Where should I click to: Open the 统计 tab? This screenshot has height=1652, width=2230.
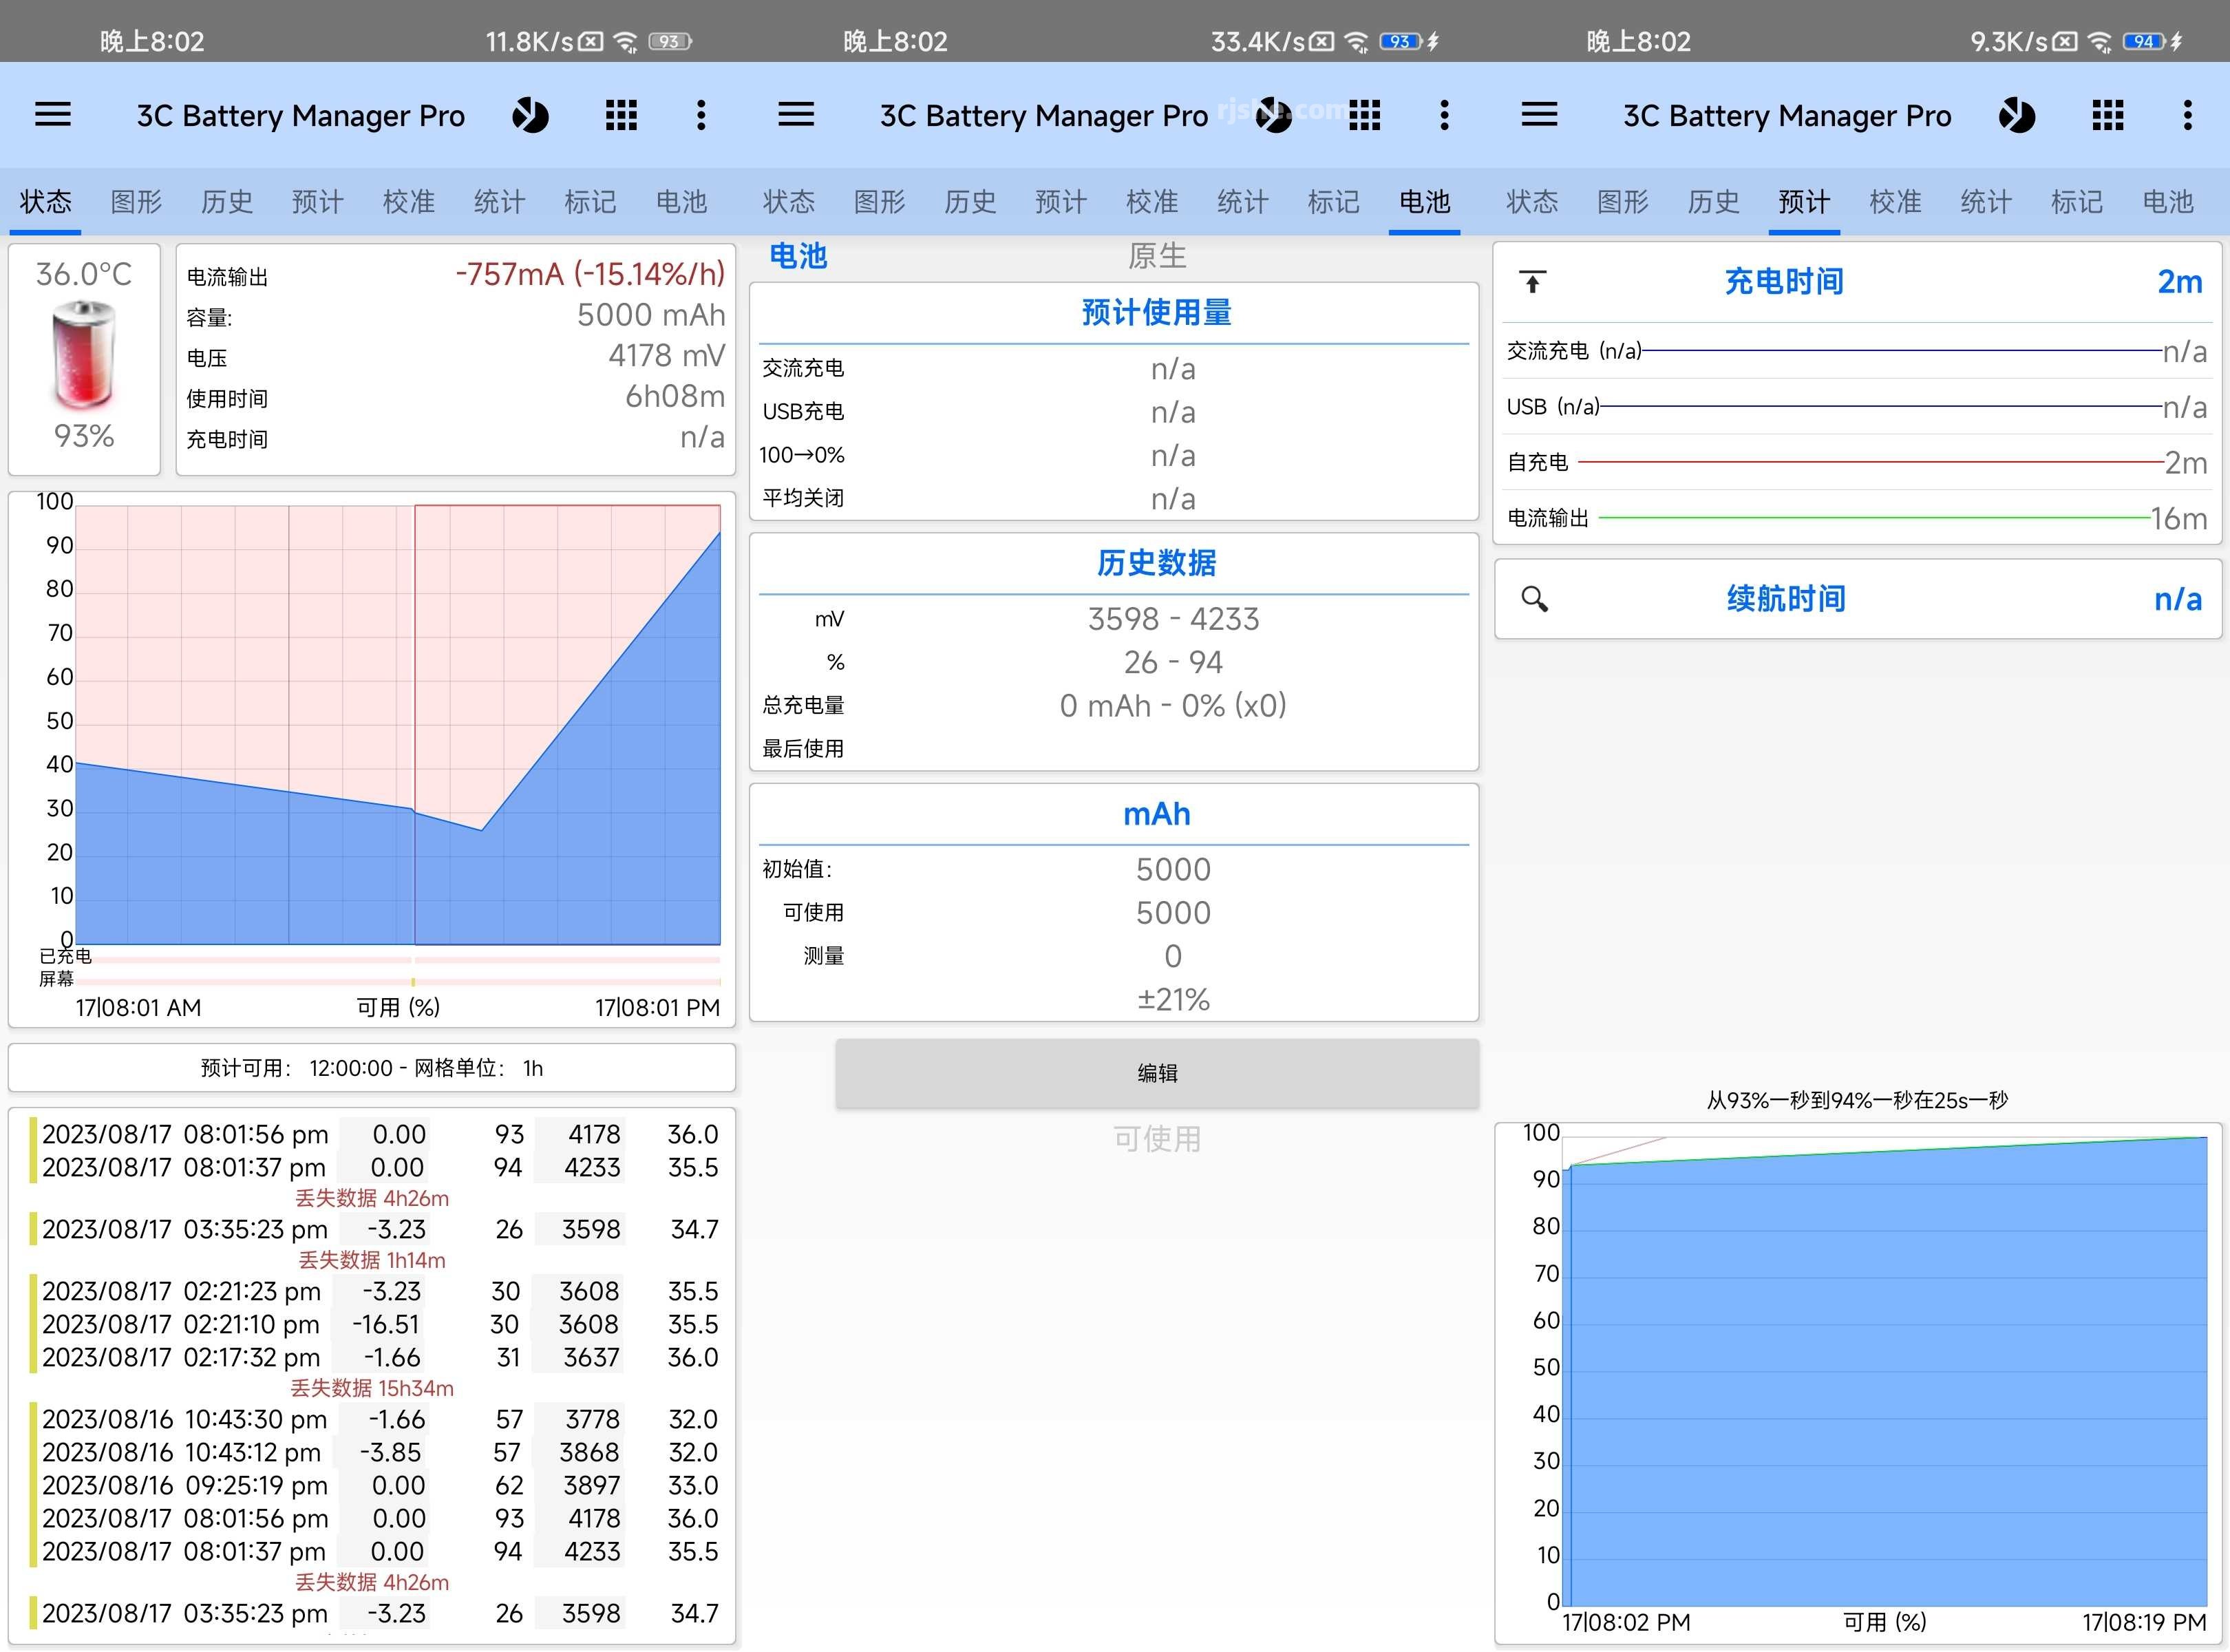tap(498, 201)
